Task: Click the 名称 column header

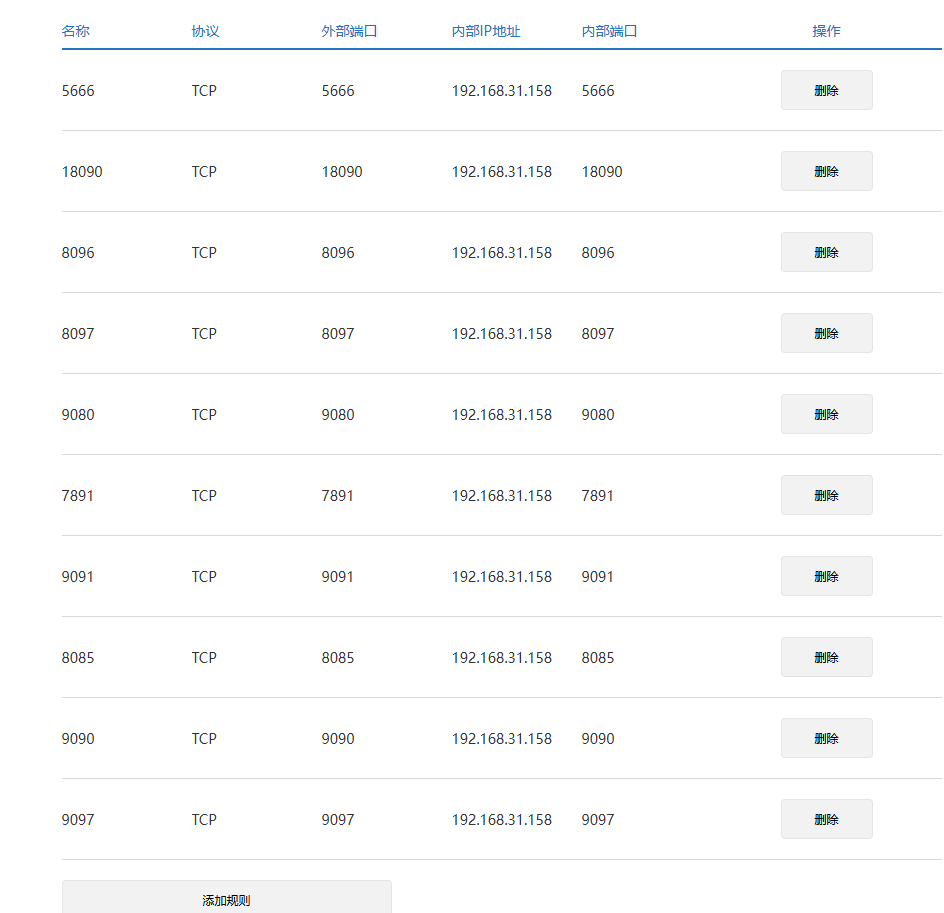Action: click(x=76, y=31)
